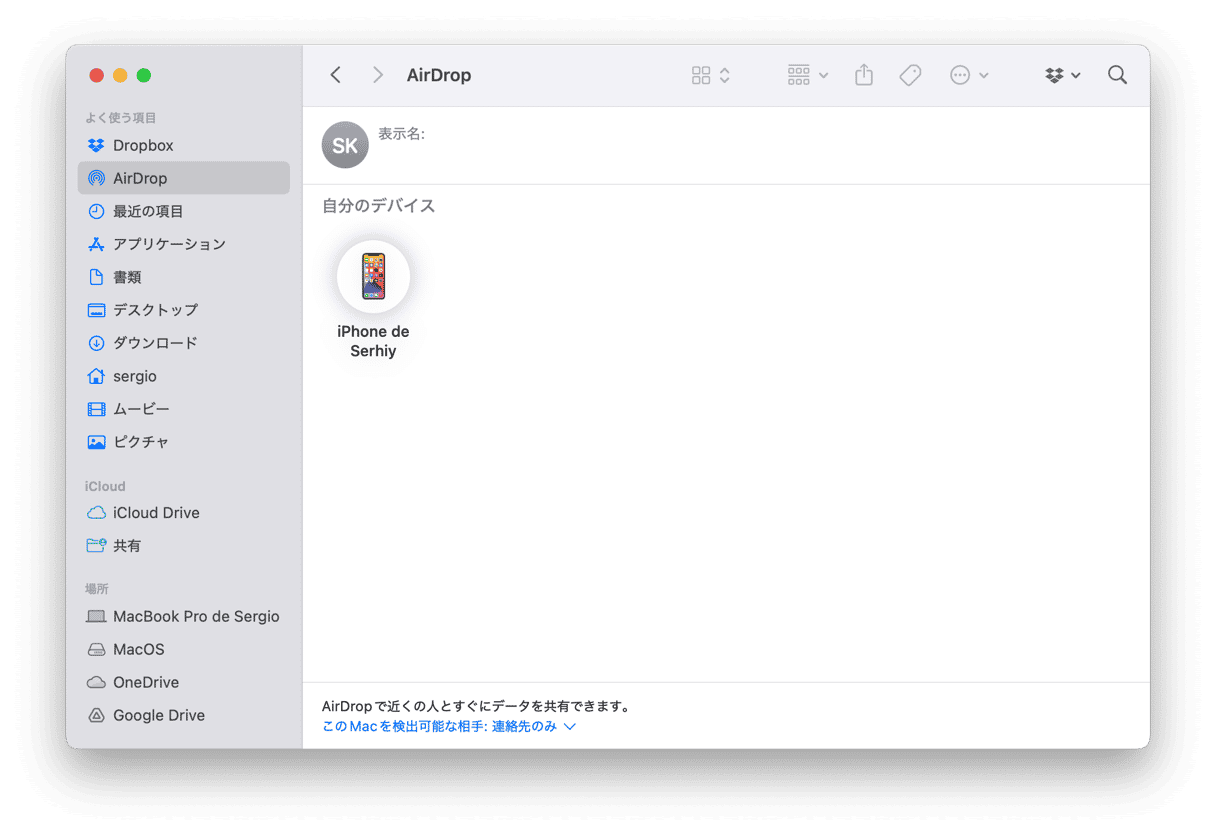Open the More actions ellipsis menu
This screenshot has width=1216, height=836.
[x=969, y=75]
